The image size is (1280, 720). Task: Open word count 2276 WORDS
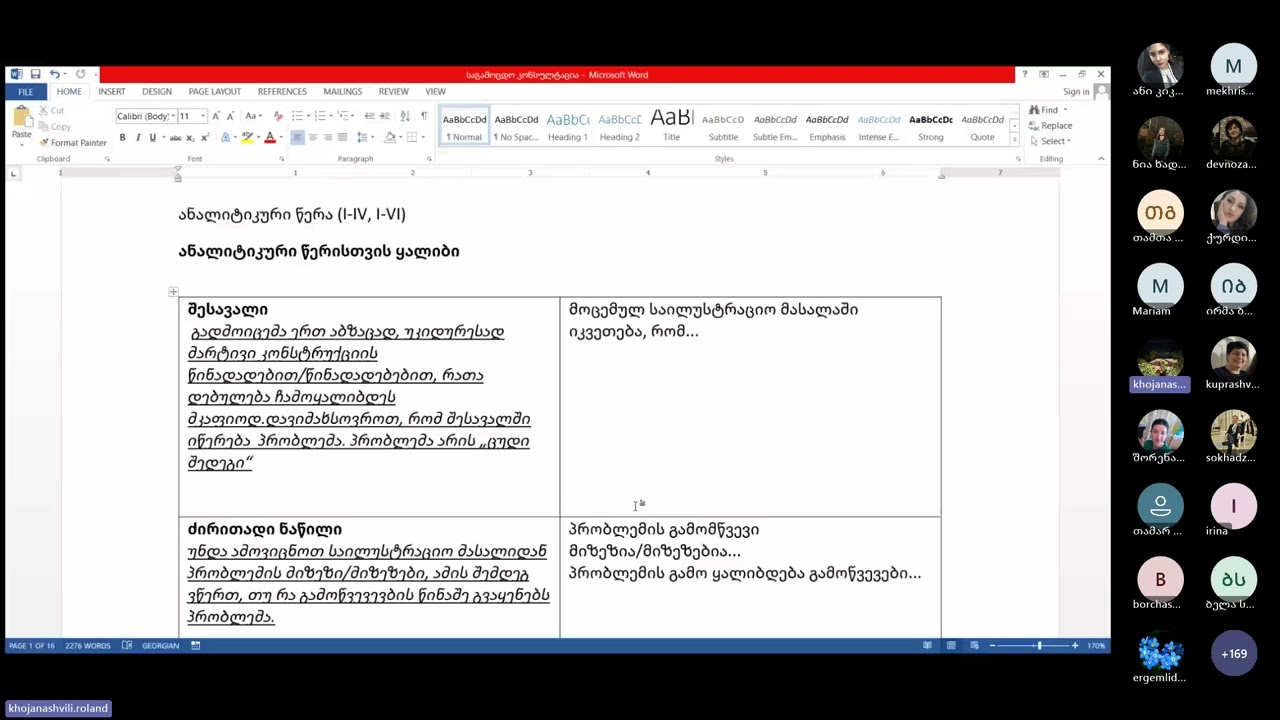click(x=88, y=646)
